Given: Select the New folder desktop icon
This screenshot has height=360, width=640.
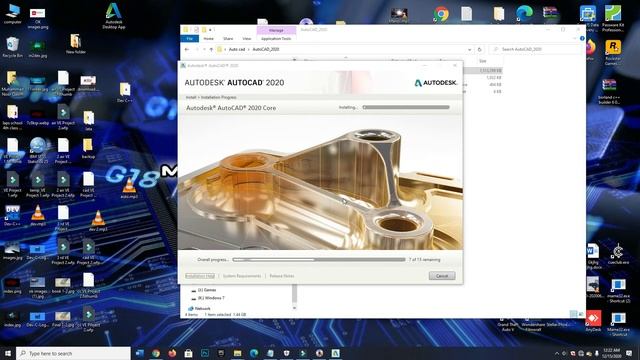Looking at the screenshot, I should [76, 44].
